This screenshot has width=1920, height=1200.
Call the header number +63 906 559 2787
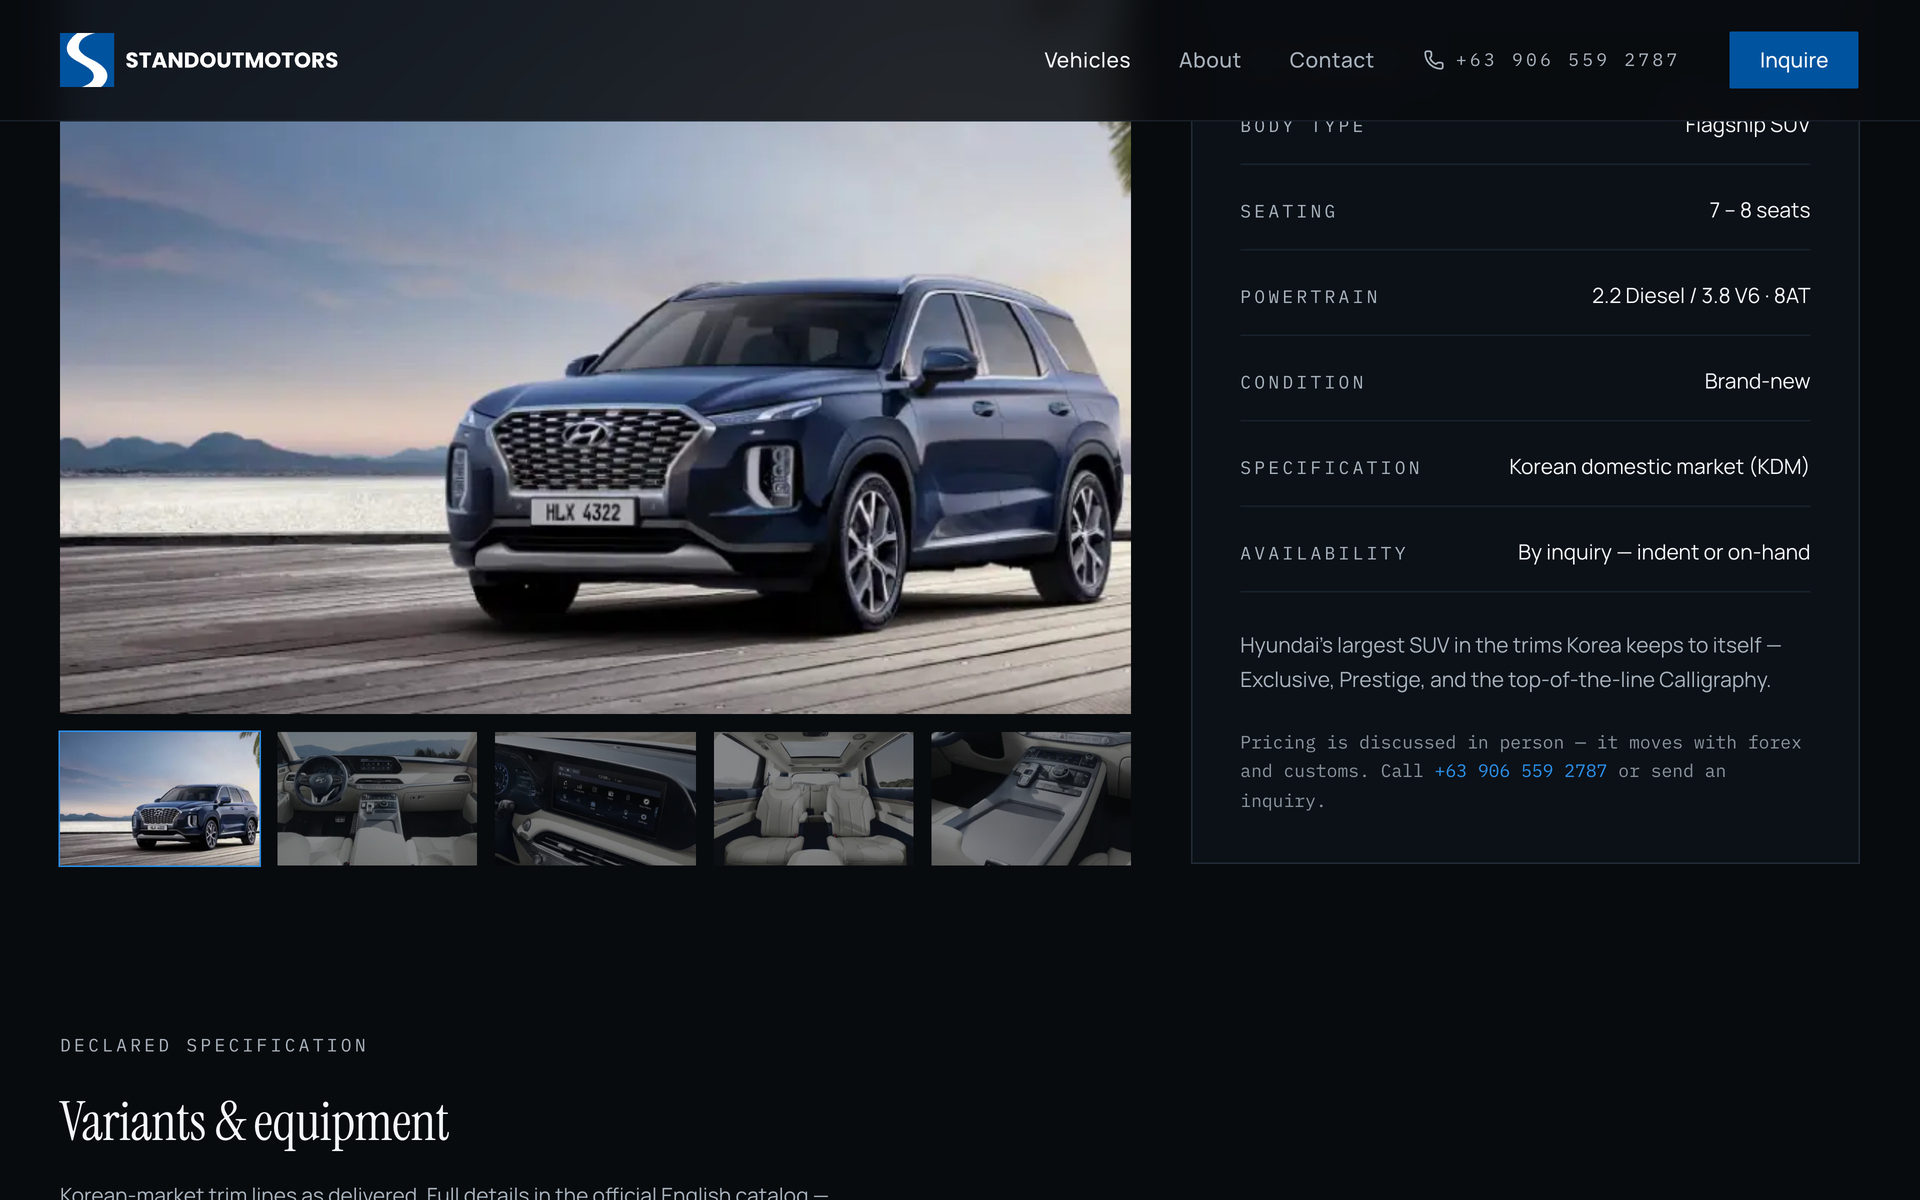[x=1566, y=60]
